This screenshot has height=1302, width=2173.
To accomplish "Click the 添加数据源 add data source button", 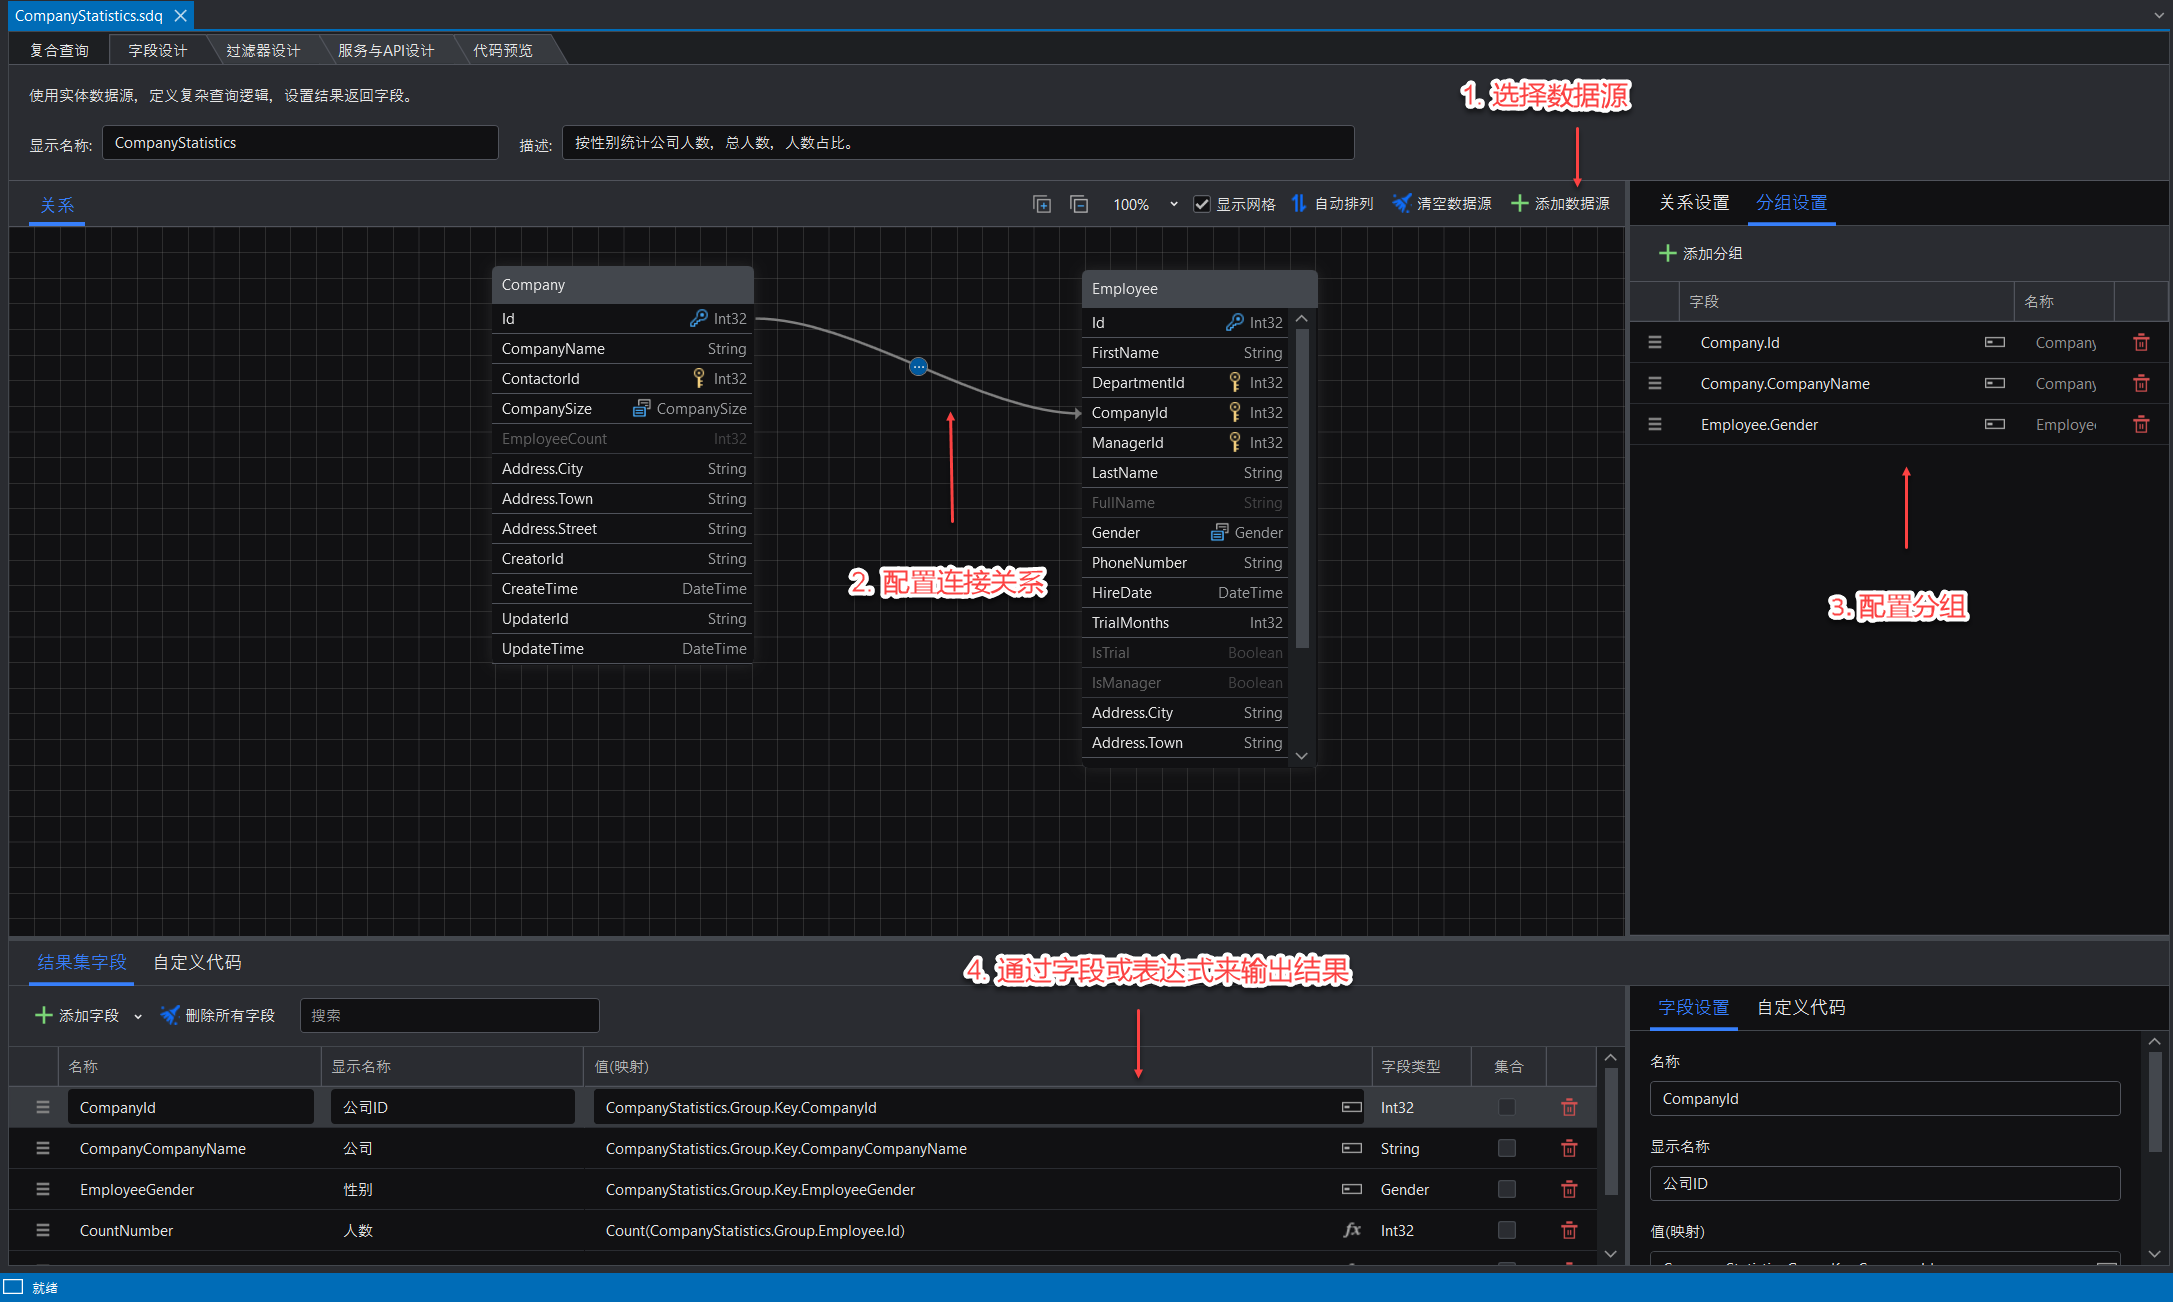I will point(1560,204).
